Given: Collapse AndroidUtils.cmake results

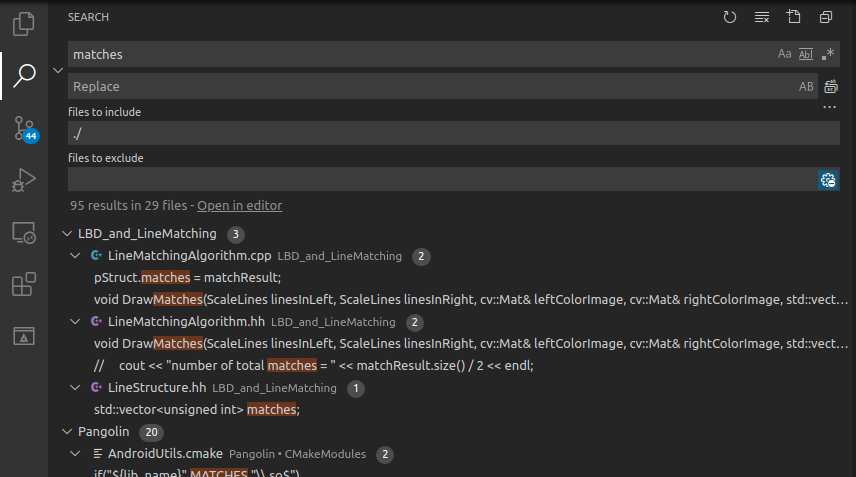Looking at the screenshot, I should [x=75, y=454].
